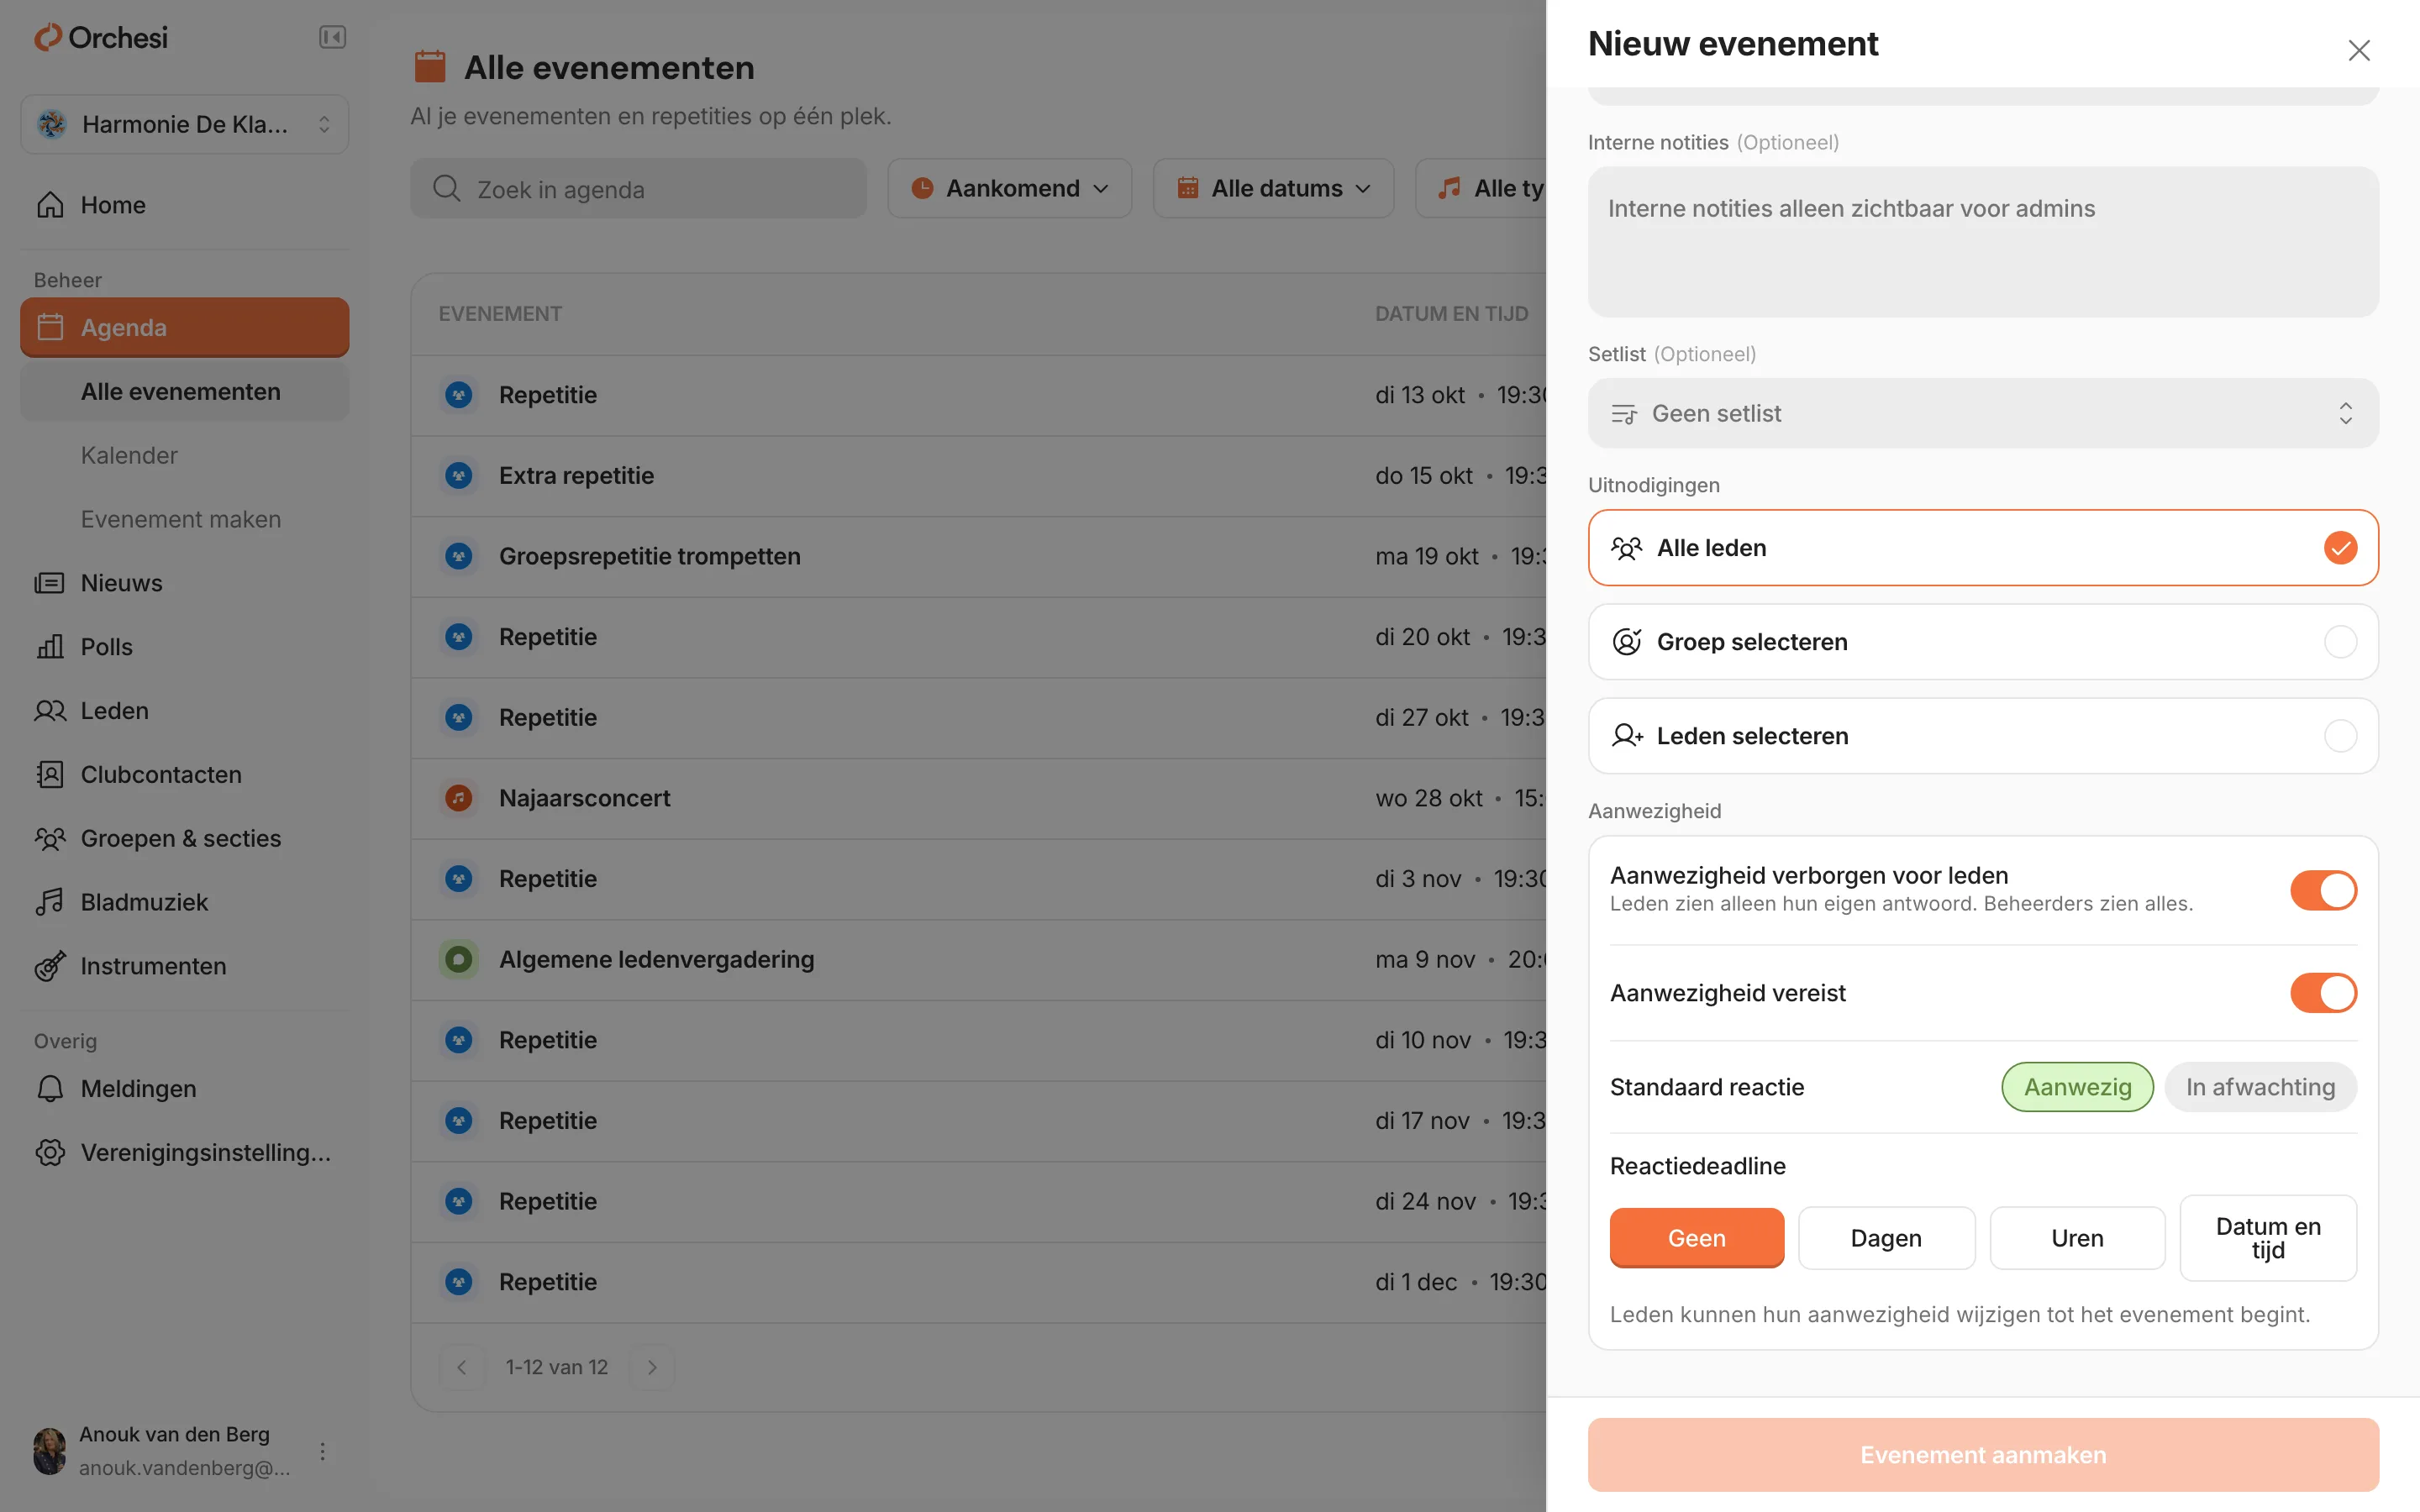Viewport: 2420px width, 1512px height.
Task: Set standard reaction to In afwachting
Action: (2260, 1087)
